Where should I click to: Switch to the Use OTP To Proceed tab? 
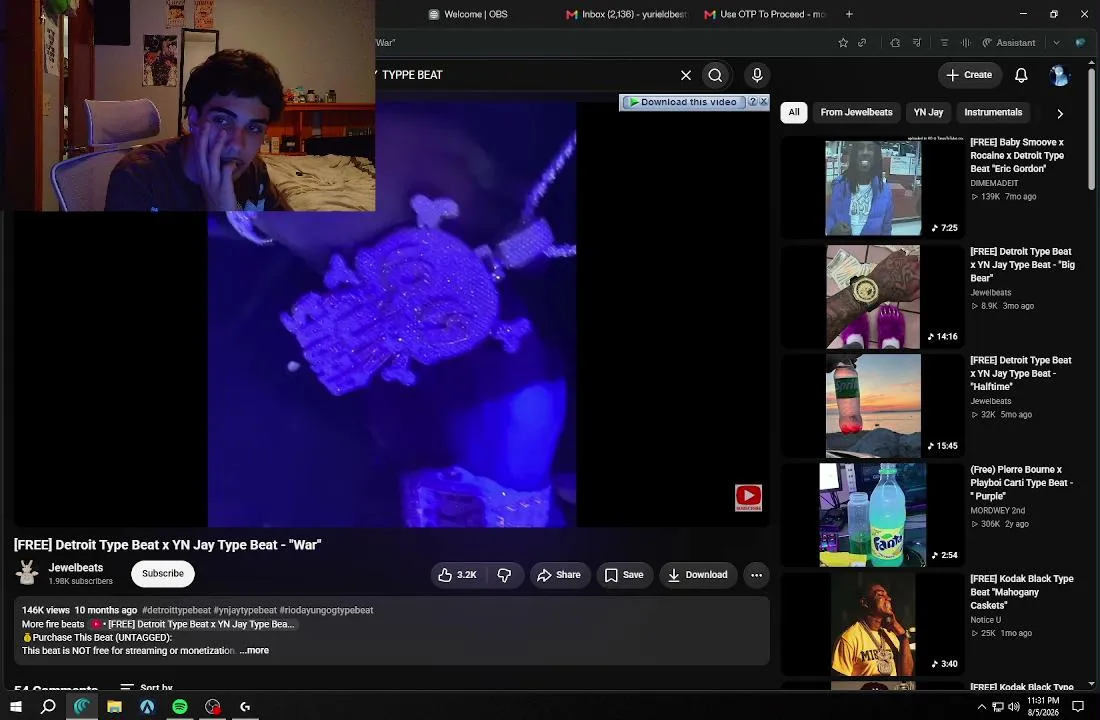[x=765, y=14]
